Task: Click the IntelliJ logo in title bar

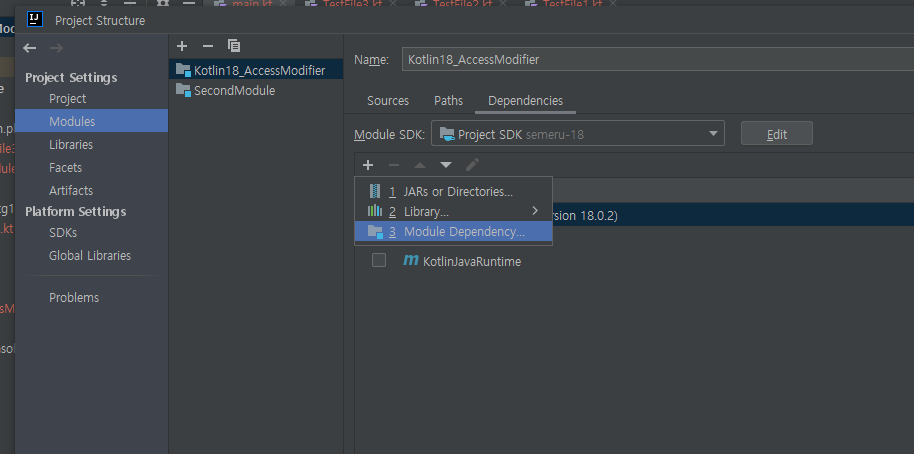Action: click(35, 20)
